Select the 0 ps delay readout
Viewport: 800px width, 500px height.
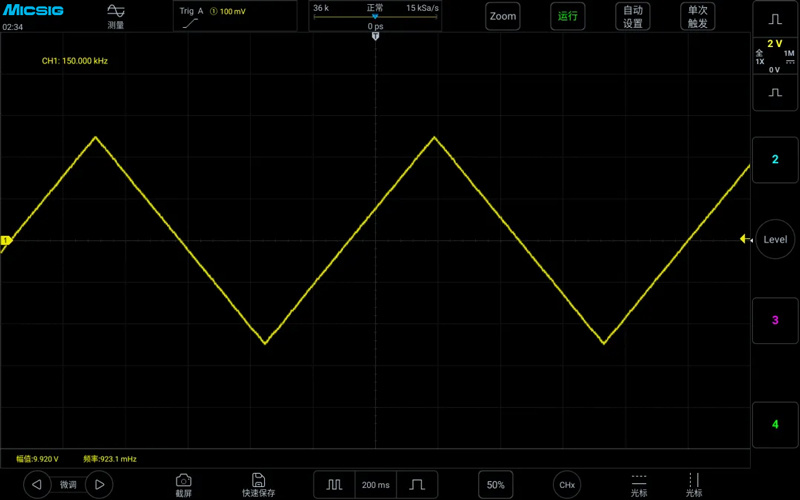[x=376, y=26]
